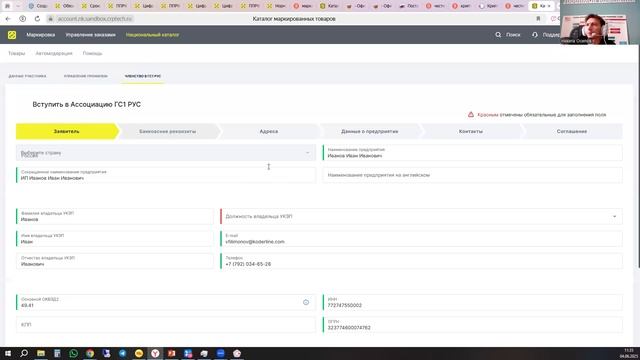Click the browser address bar URL

(94, 19)
